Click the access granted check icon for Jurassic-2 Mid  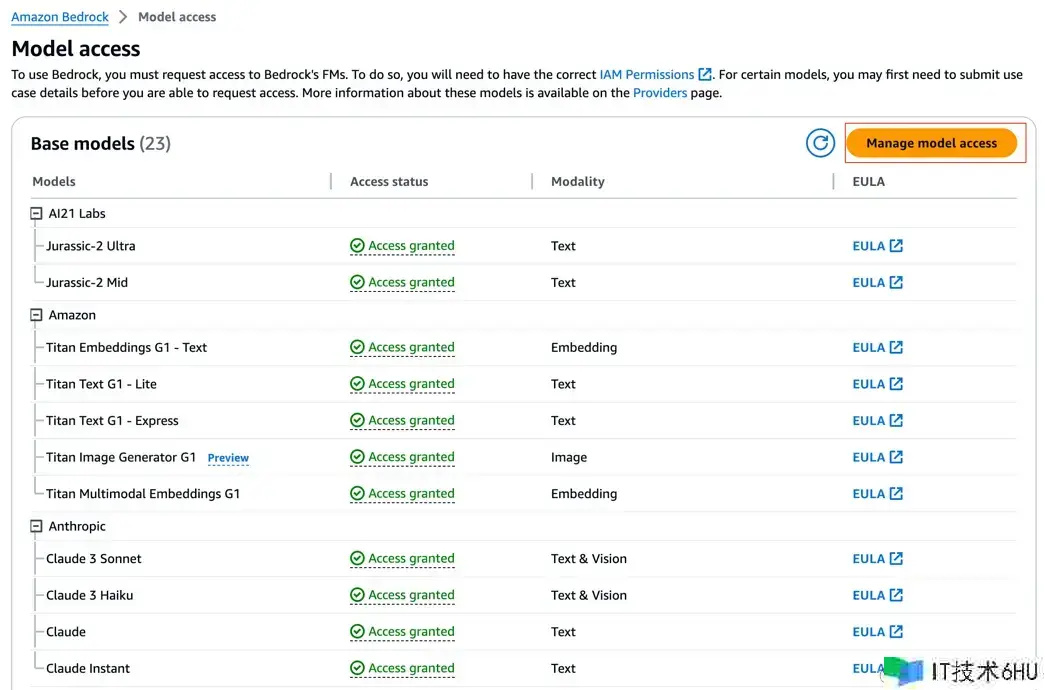(357, 283)
